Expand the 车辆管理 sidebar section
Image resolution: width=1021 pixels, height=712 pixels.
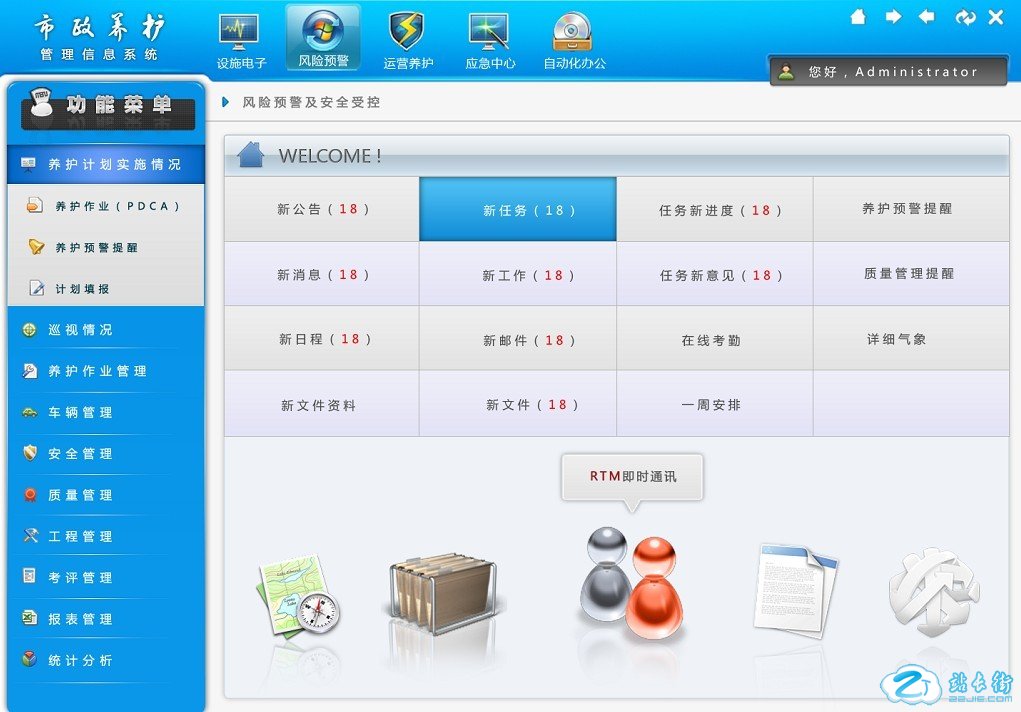pyautogui.click(x=80, y=412)
